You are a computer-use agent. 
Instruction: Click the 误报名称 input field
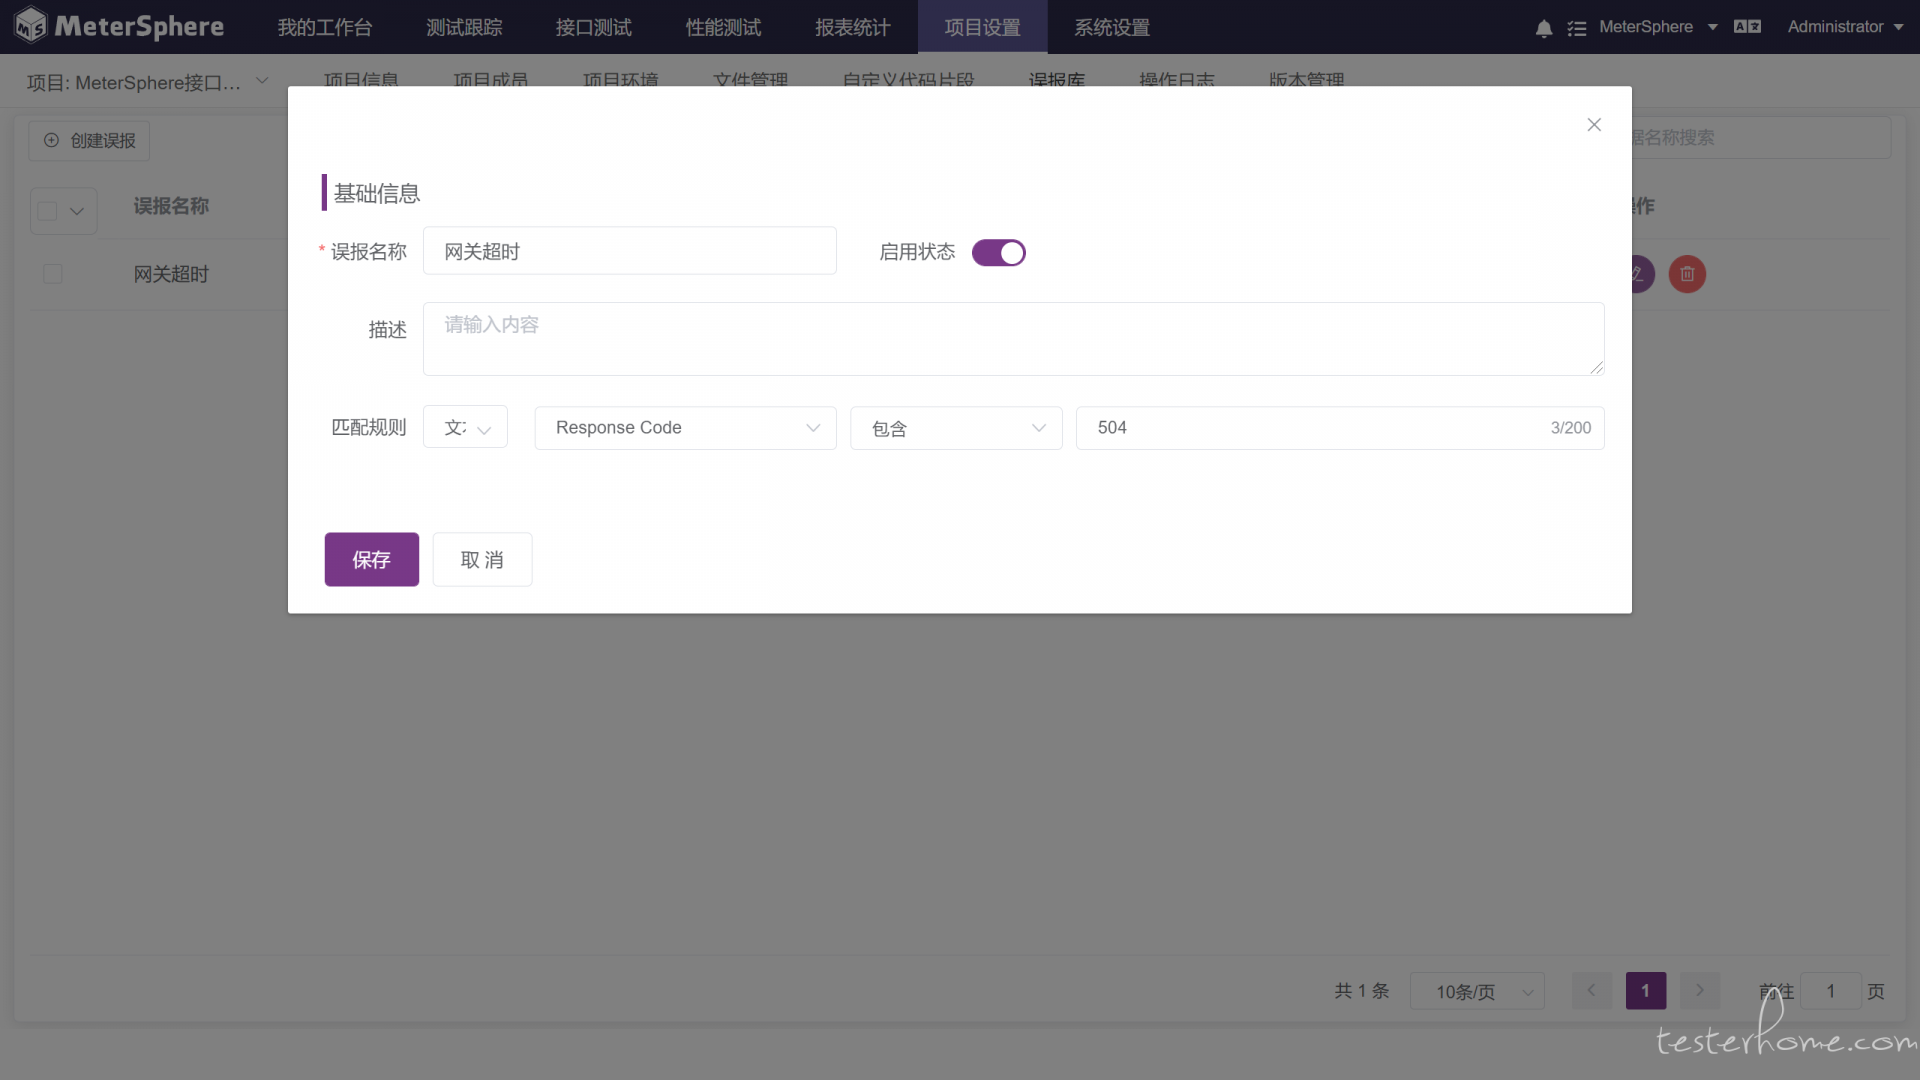[630, 251]
